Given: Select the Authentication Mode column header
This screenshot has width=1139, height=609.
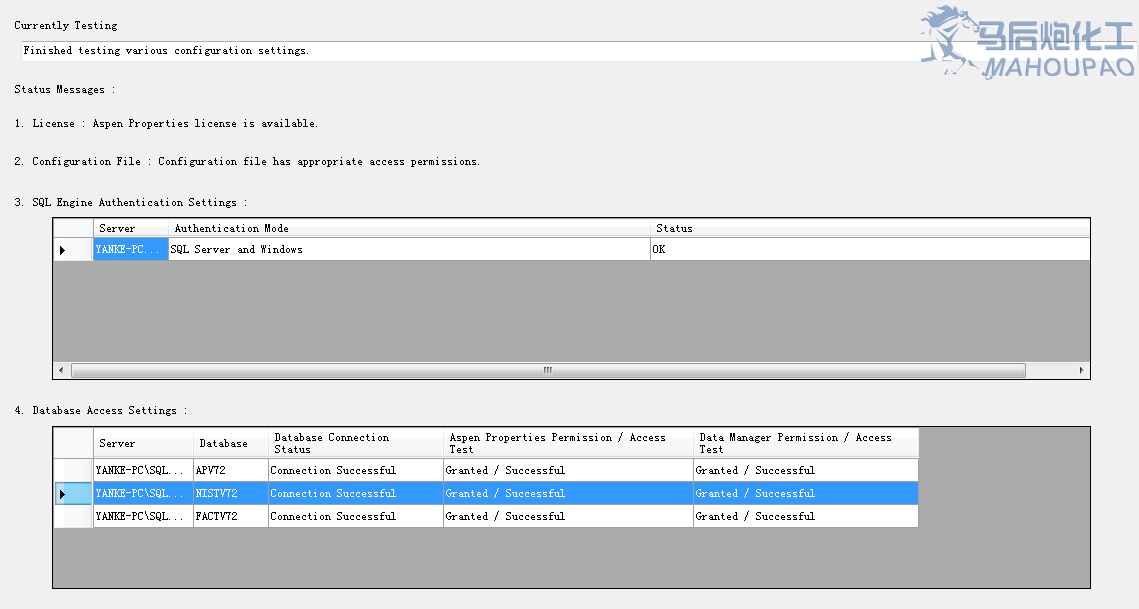Looking at the screenshot, I should (409, 228).
